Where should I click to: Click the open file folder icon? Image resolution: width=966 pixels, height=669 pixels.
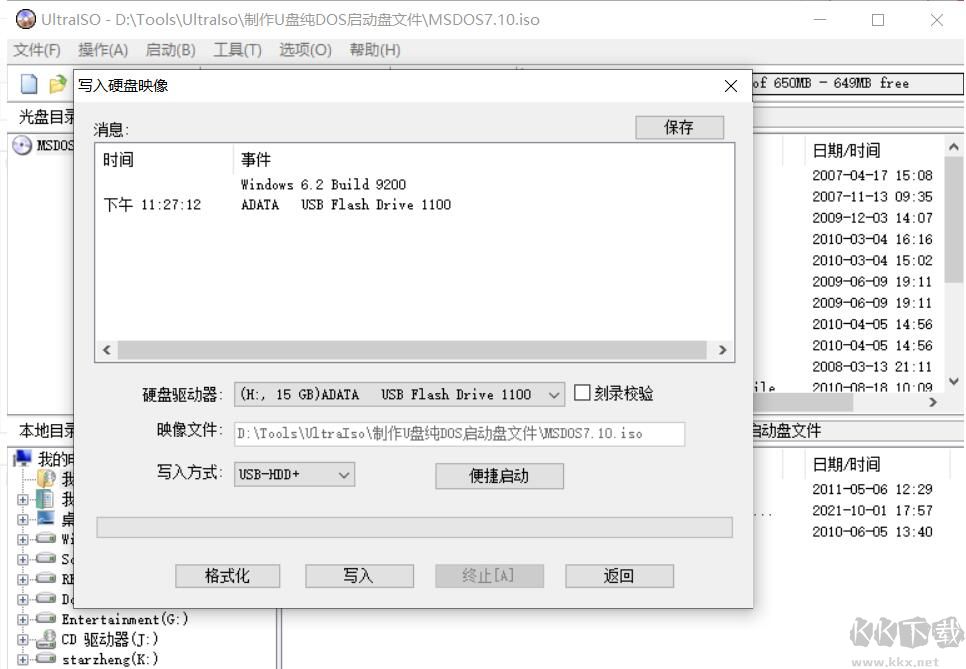[x=56, y=84]
